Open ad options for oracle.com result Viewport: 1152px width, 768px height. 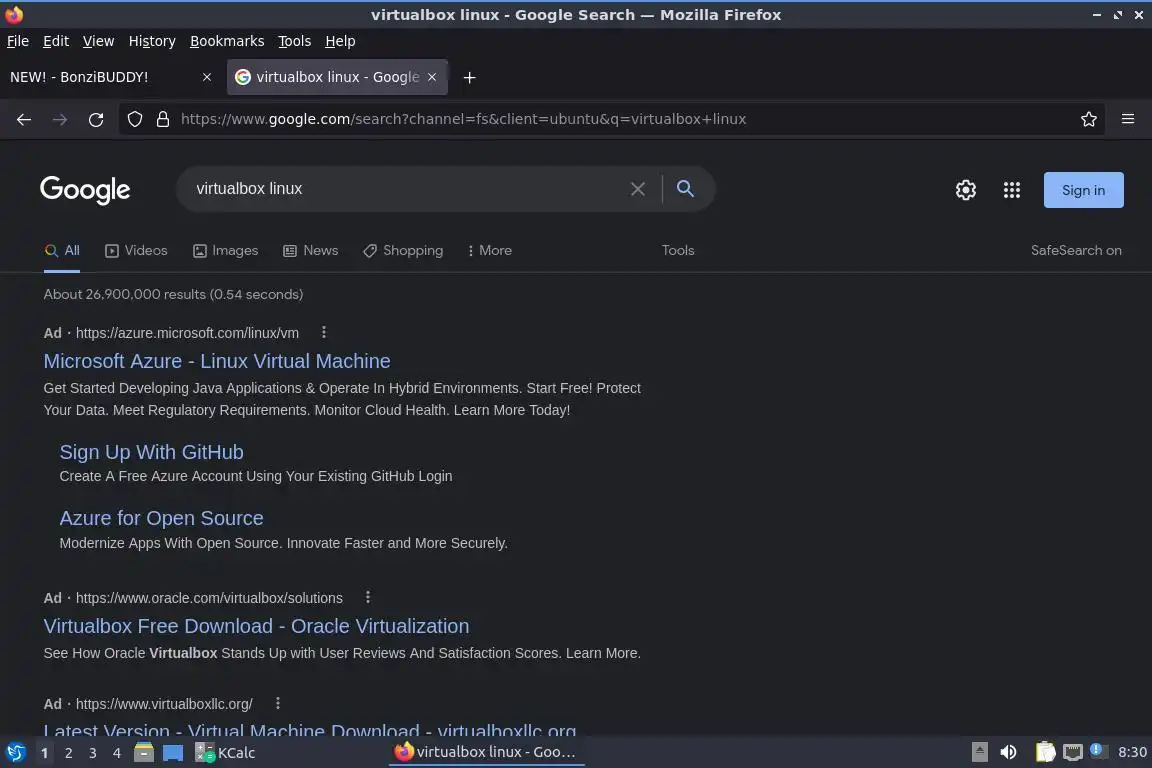click(x=367, y=597)
